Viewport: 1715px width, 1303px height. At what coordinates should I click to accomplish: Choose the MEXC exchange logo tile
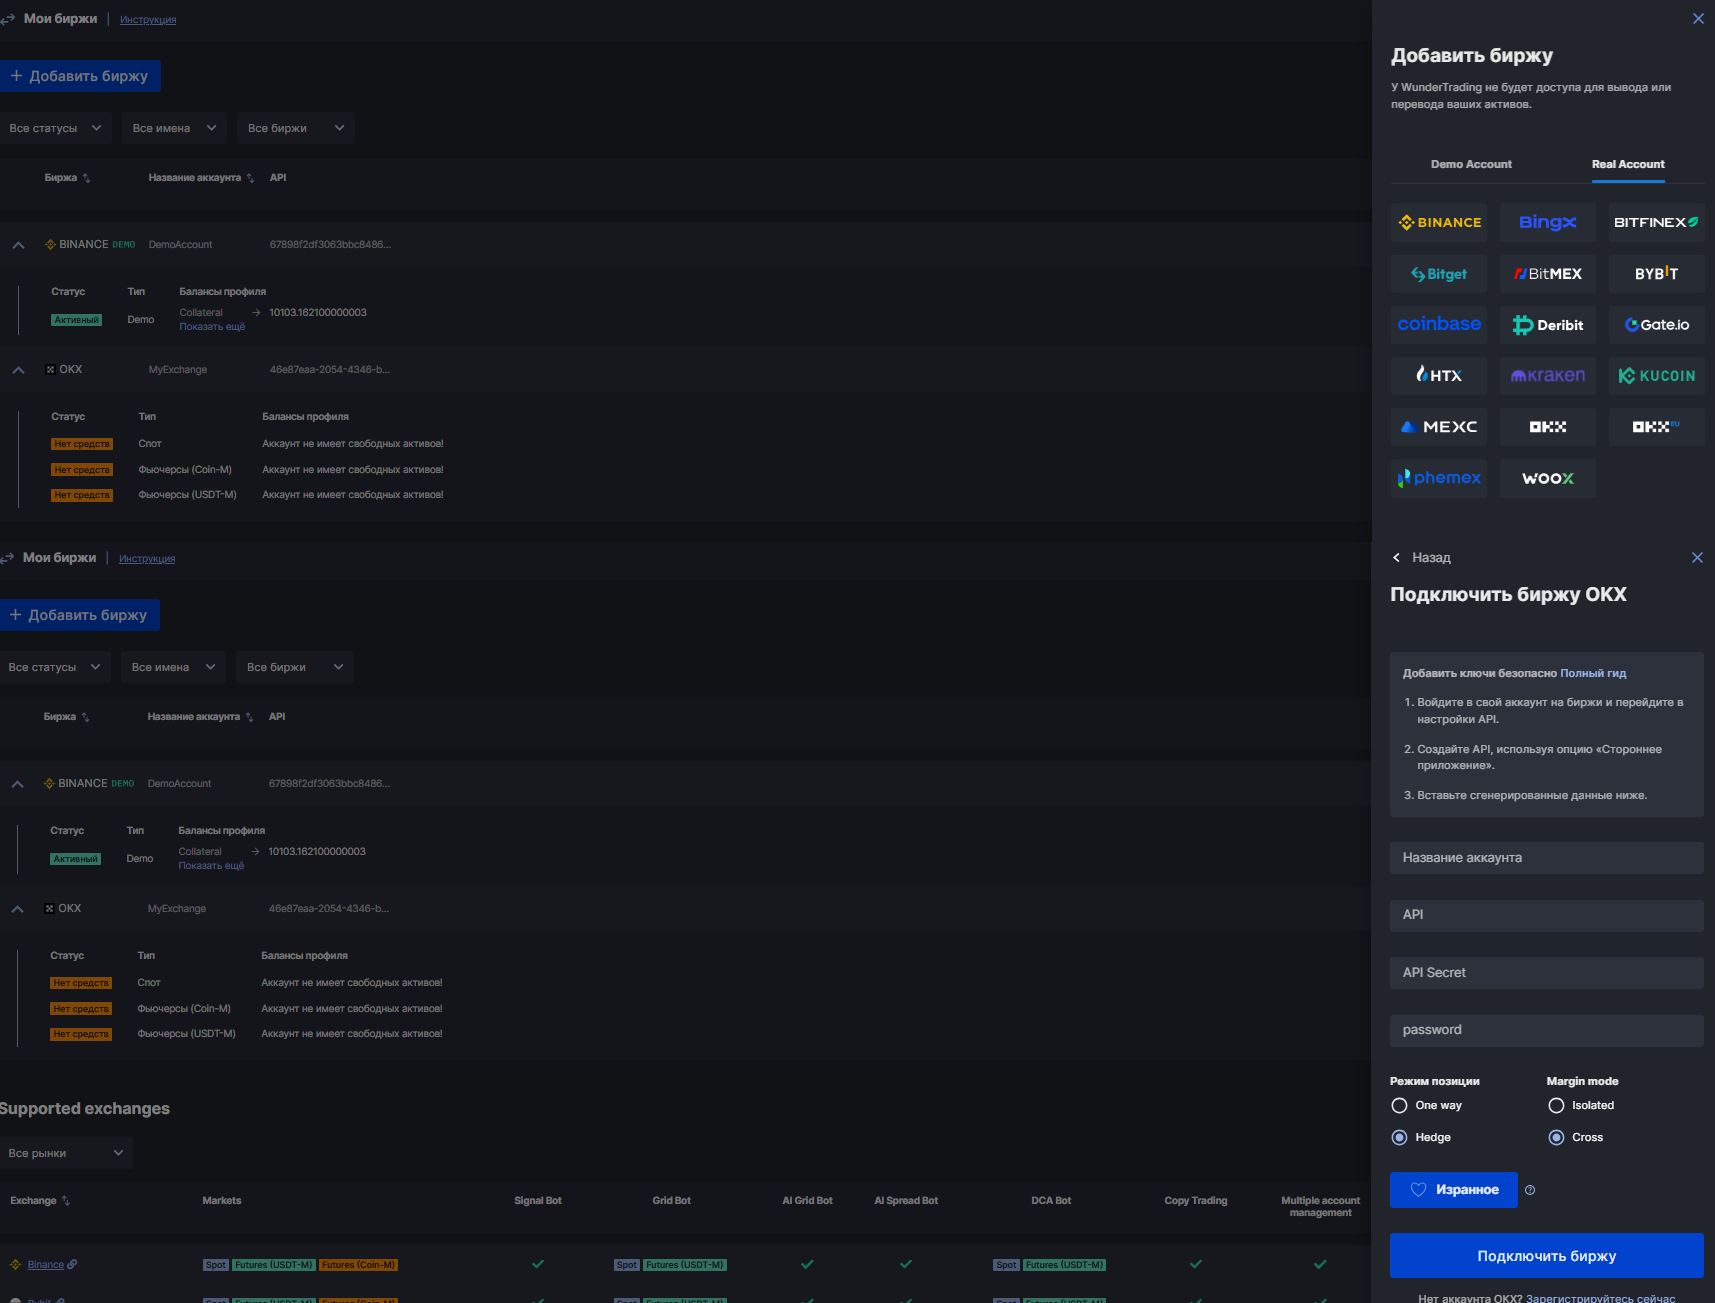(x=1438, y=426)
